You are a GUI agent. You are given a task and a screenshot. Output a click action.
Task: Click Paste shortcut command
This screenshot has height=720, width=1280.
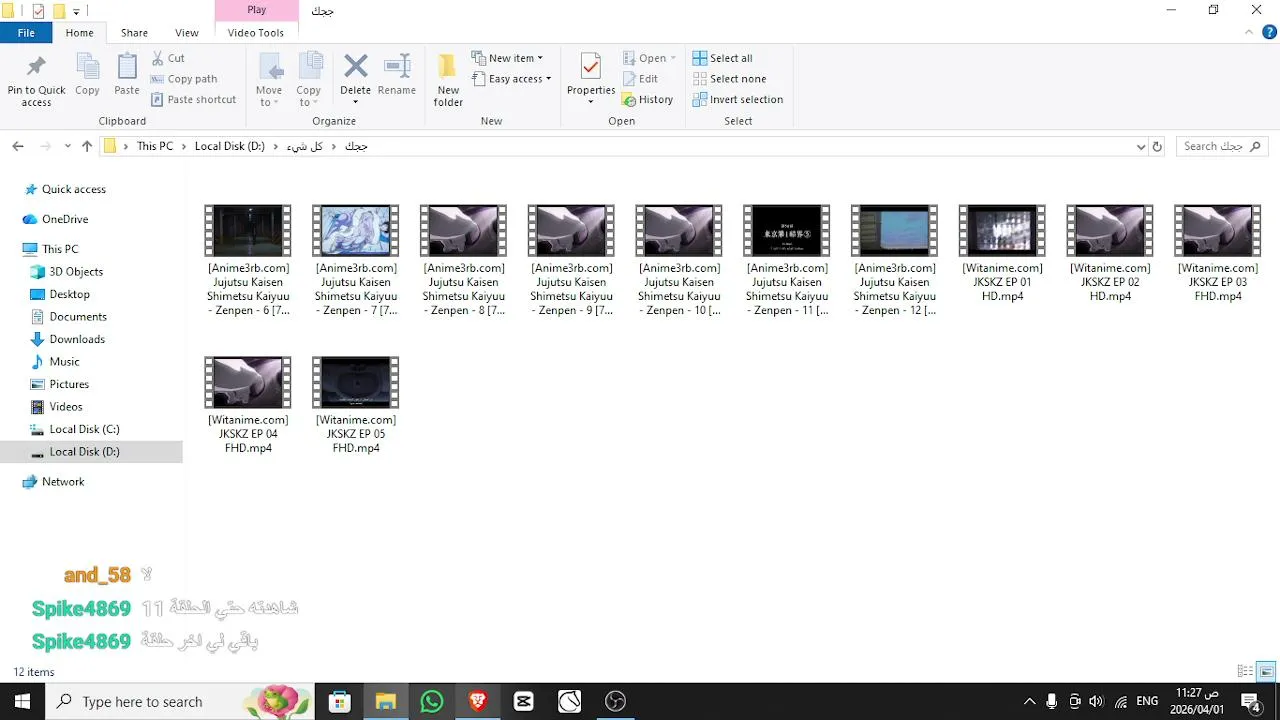[x=194, y=100]
